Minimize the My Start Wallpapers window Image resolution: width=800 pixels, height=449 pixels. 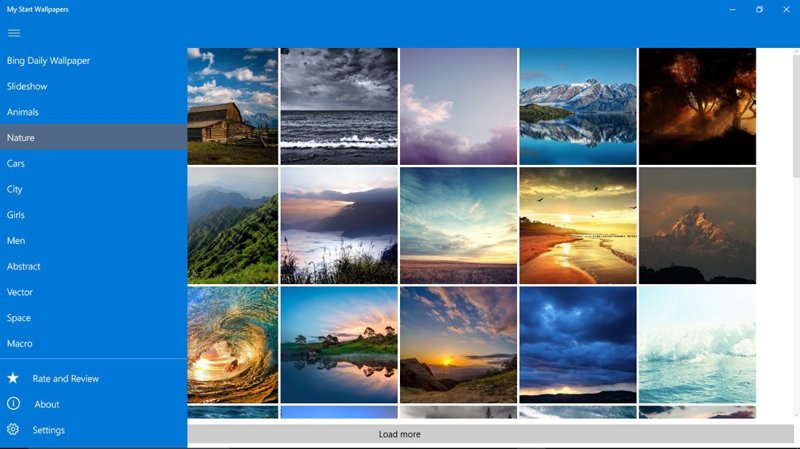click(733, 9)
